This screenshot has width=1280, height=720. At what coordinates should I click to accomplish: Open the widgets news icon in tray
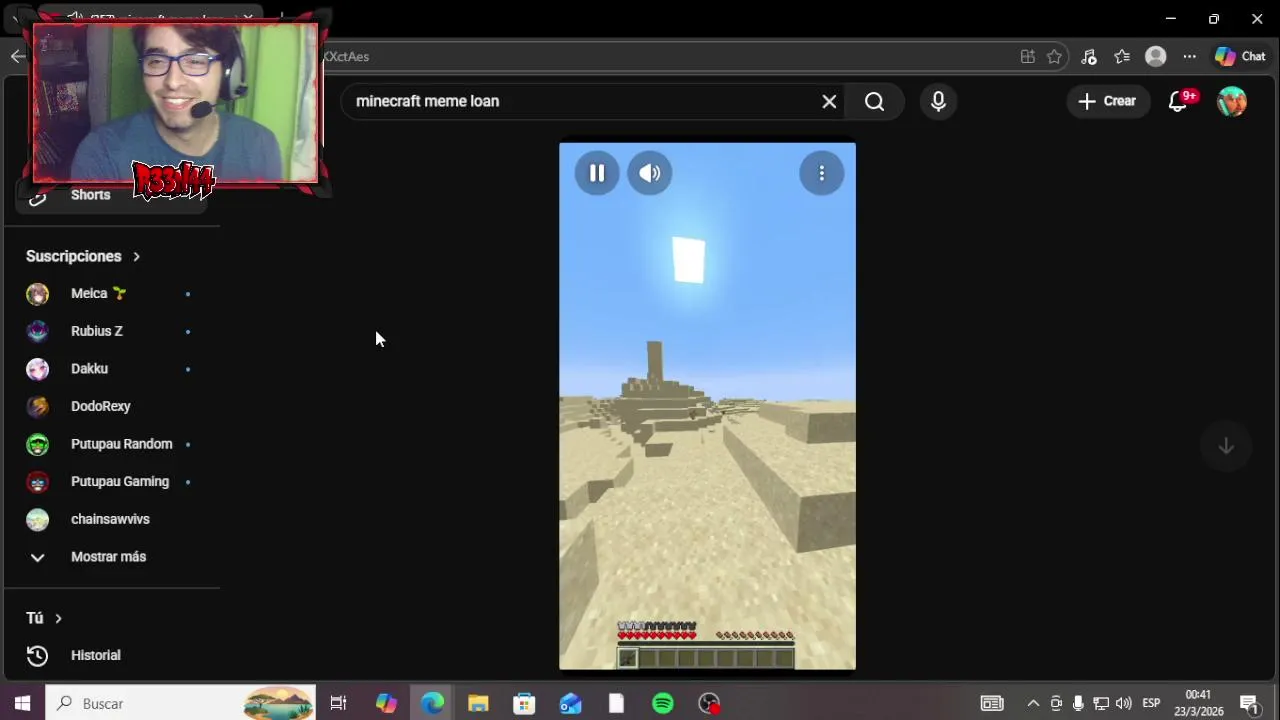click(992, 703)
